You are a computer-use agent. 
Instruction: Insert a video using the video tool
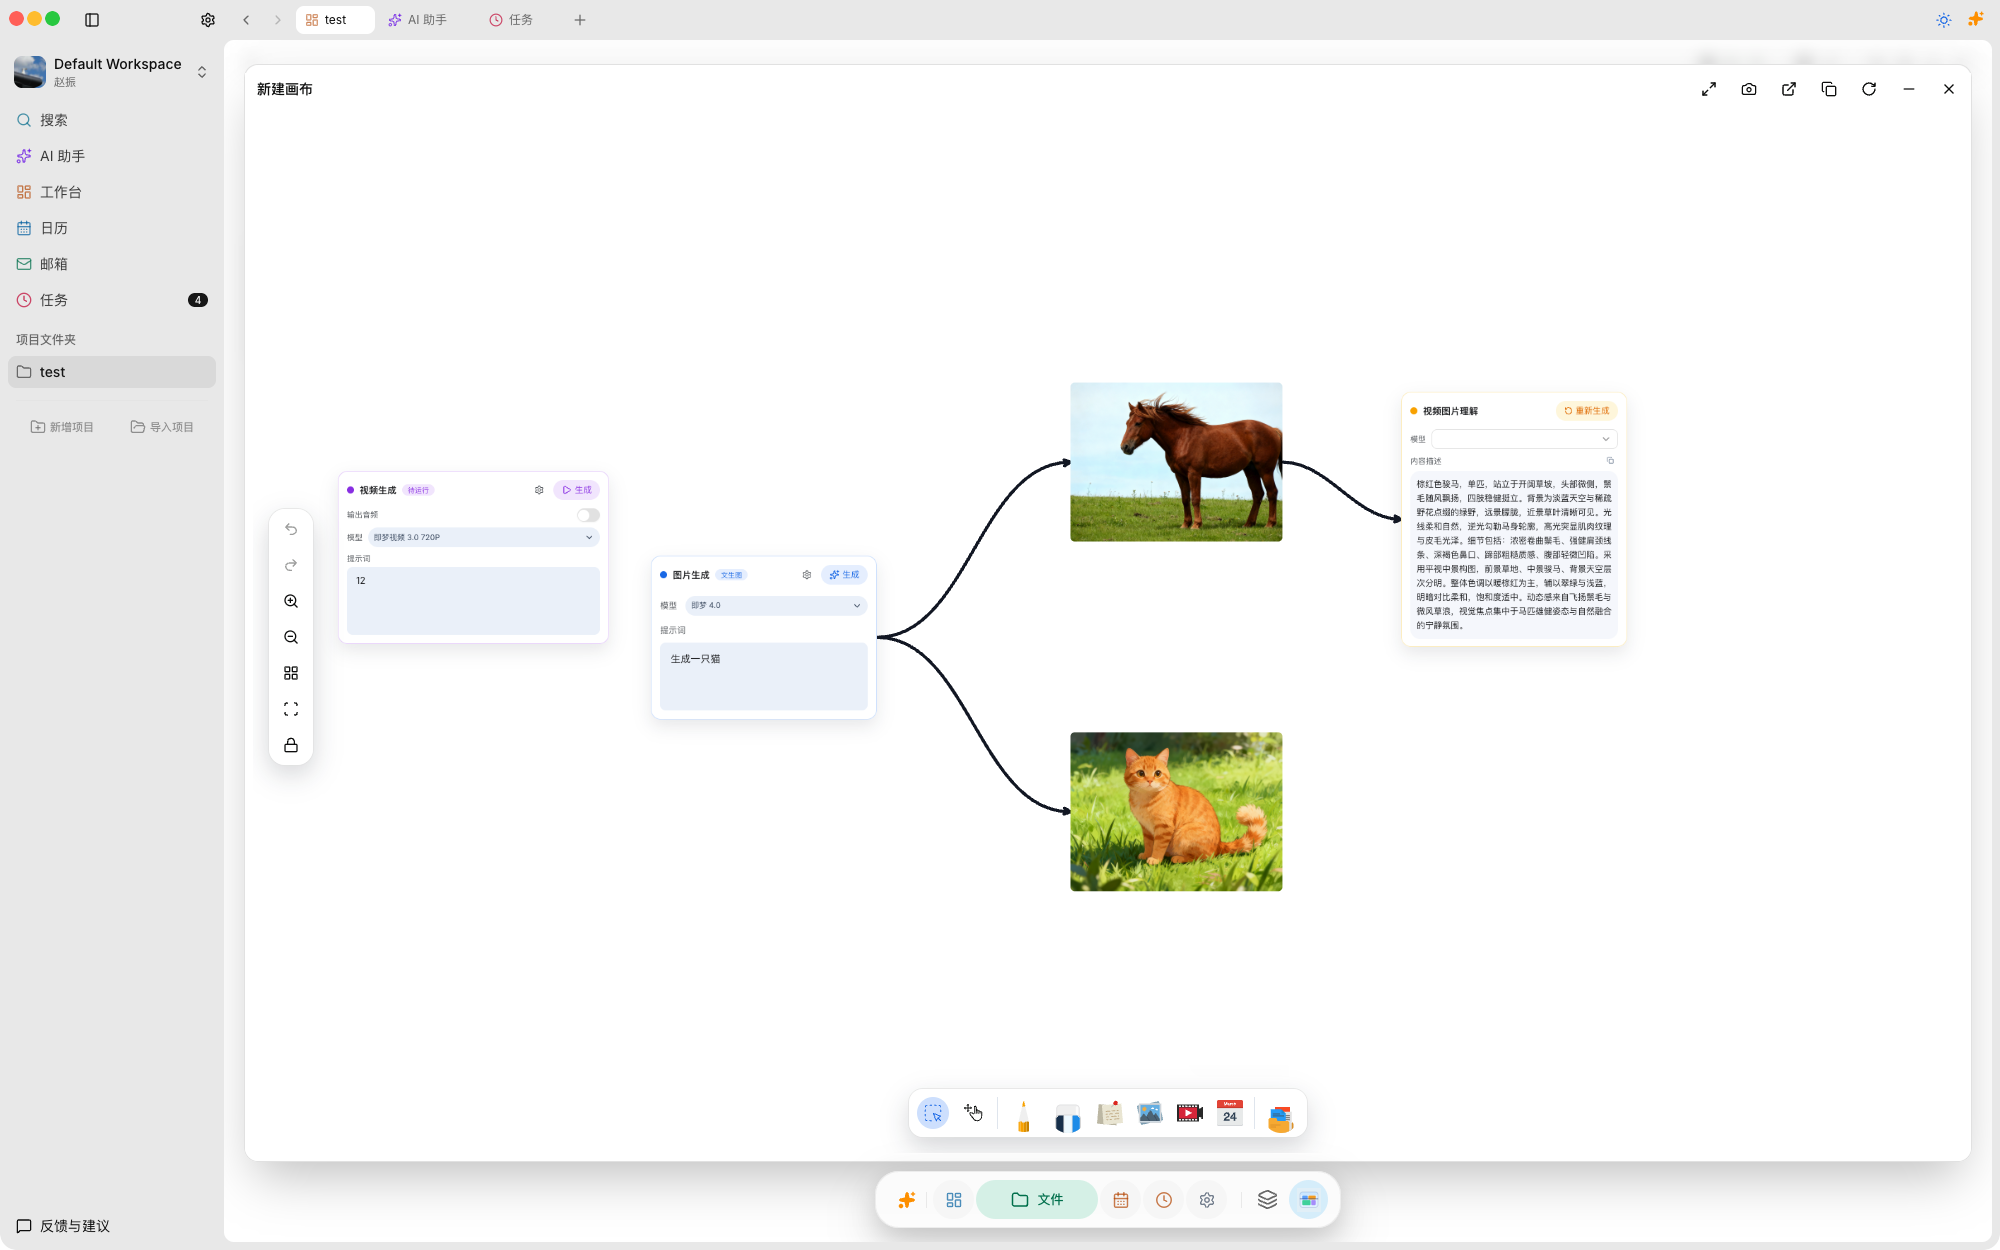(x=1189, y=1113)
